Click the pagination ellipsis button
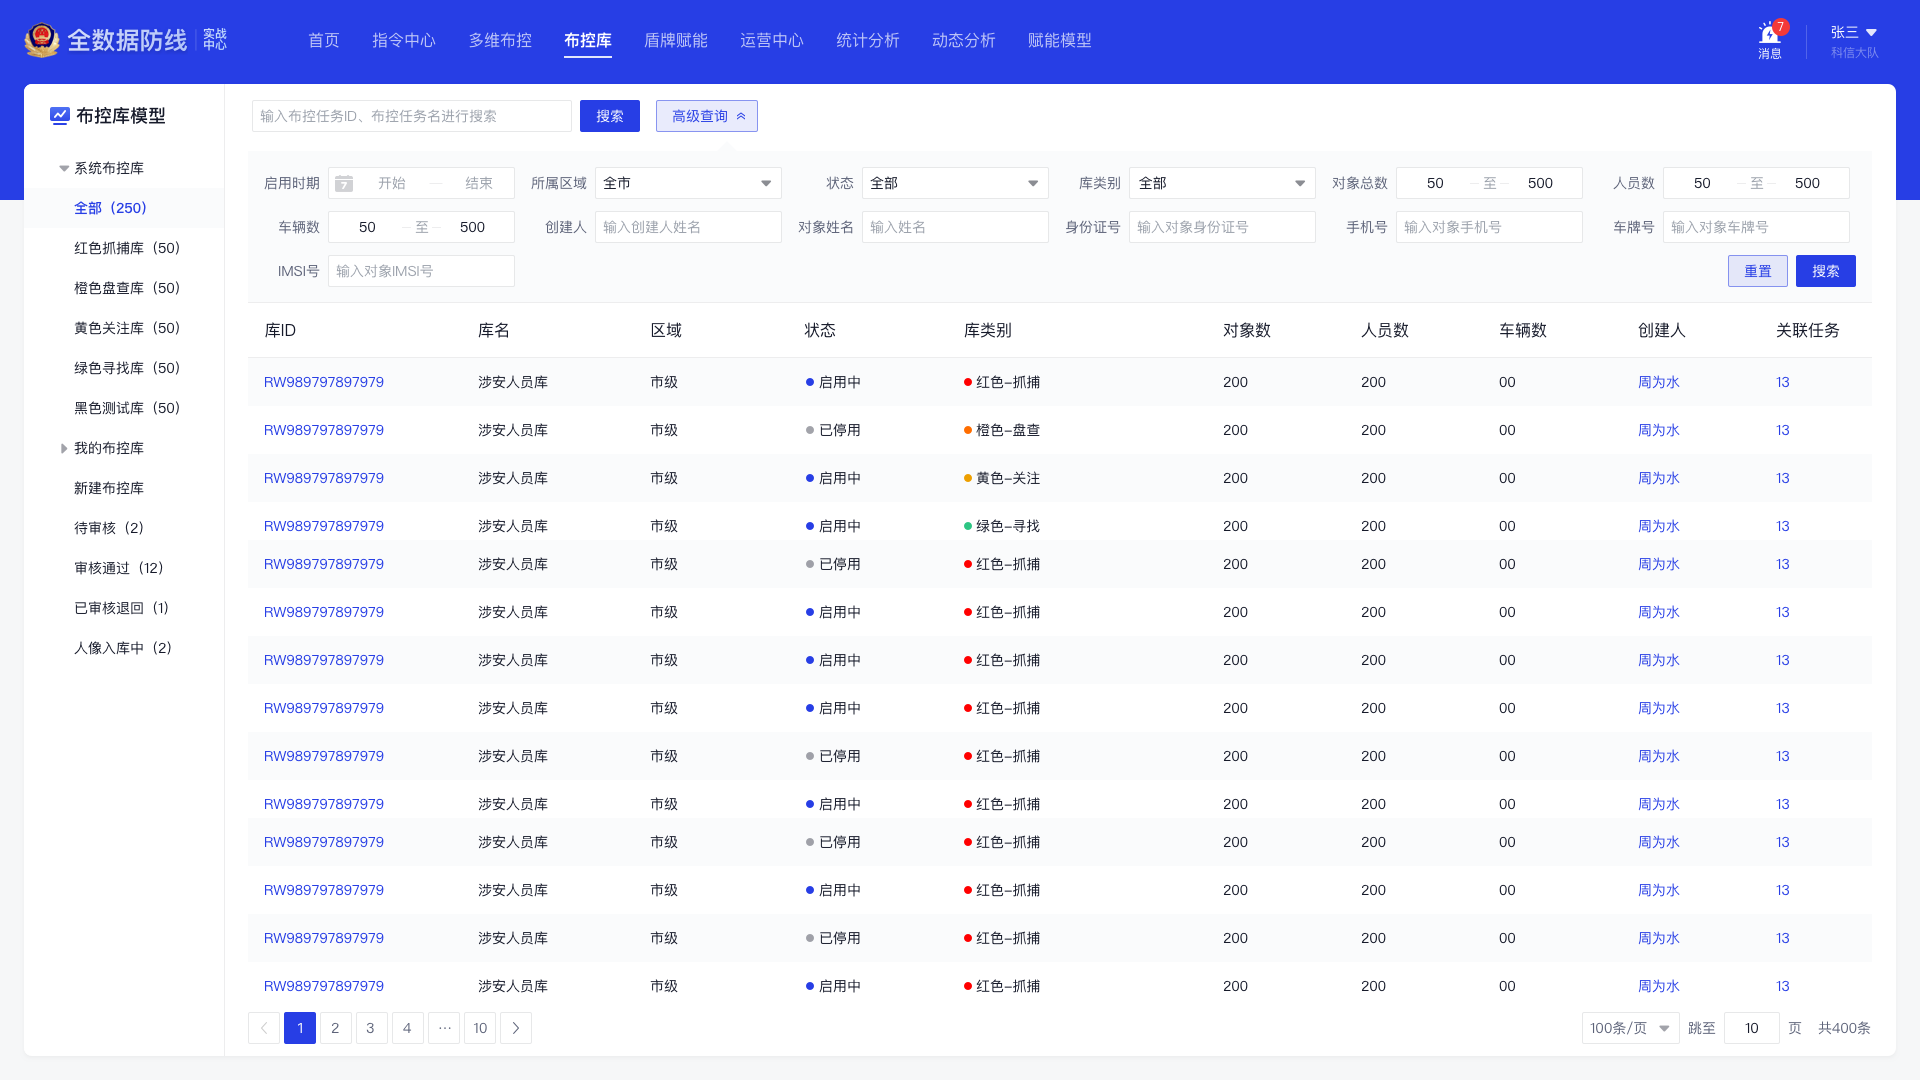The image size is (1920, 1080). click(444, 1028)
